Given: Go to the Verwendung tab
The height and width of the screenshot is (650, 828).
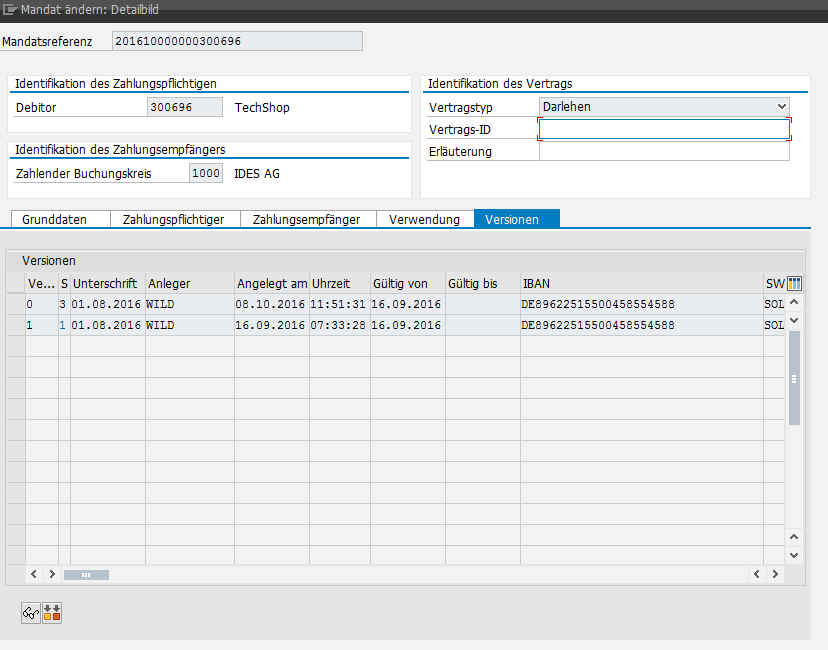Looking at the screenshot, I should tap(424, 219).
